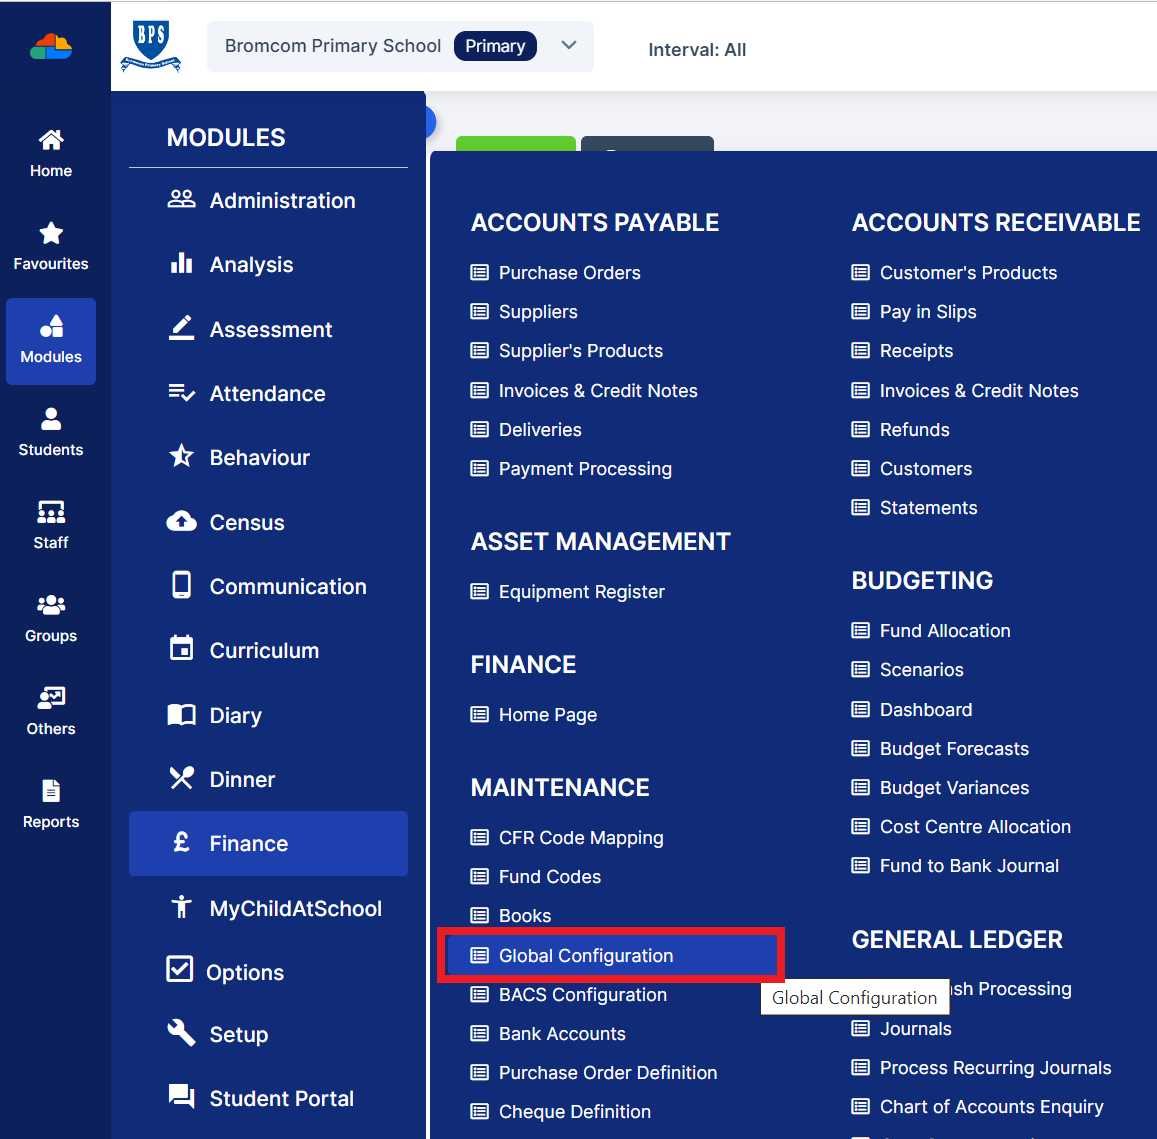The height and width of the screenshot is (1139, 1157).
Task: Open the Attendance module
Action: [267, 393]
